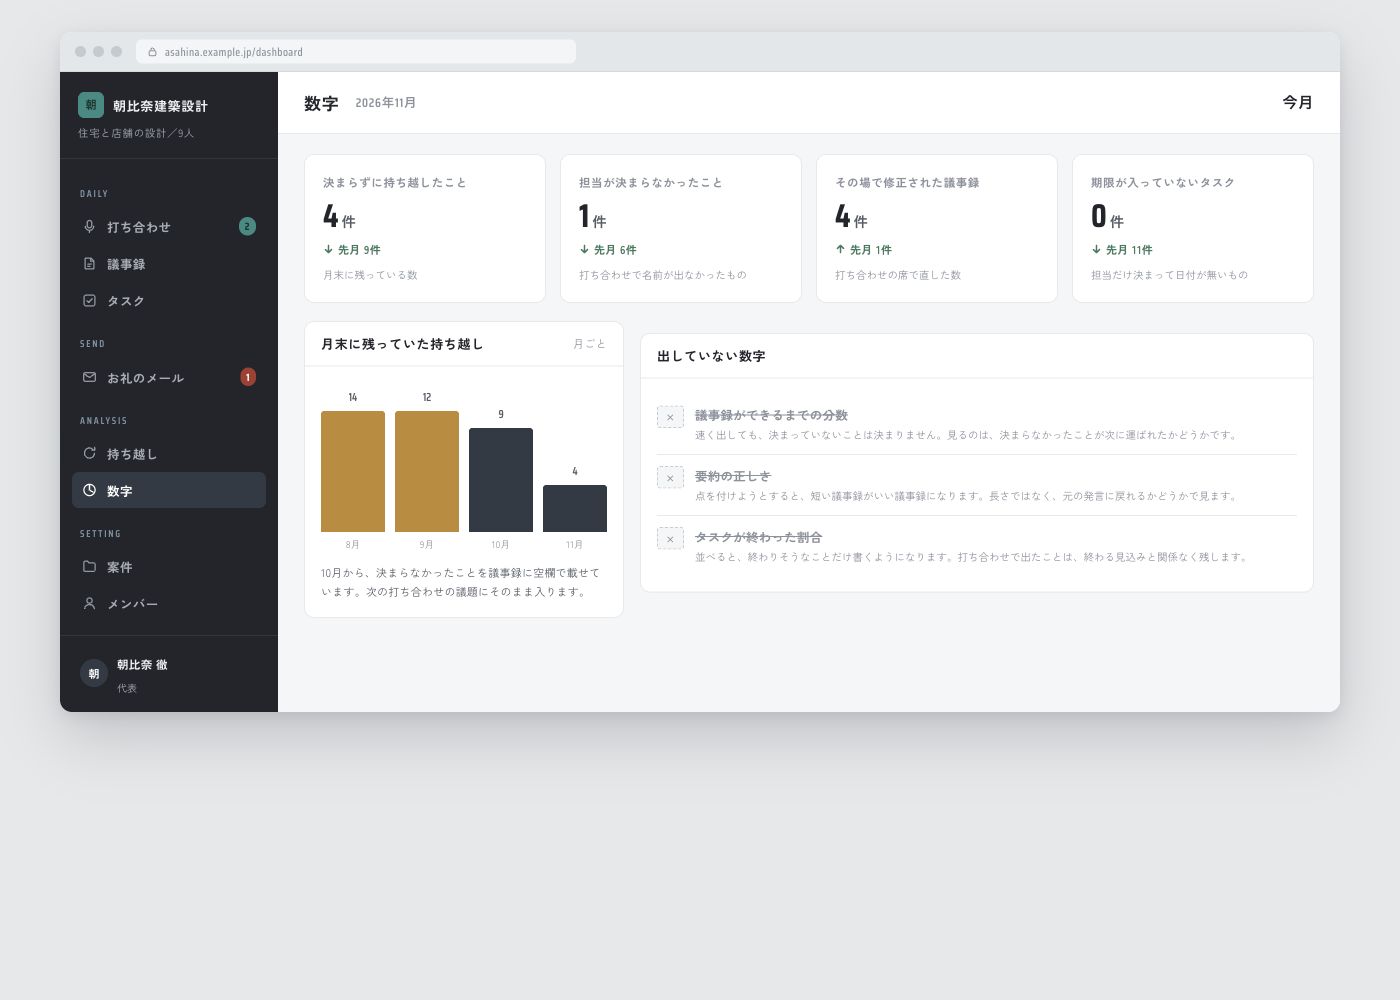The image size is (1400, 1000).
Task: Click the 11月 bar with value 4
Action: [575, 508]
